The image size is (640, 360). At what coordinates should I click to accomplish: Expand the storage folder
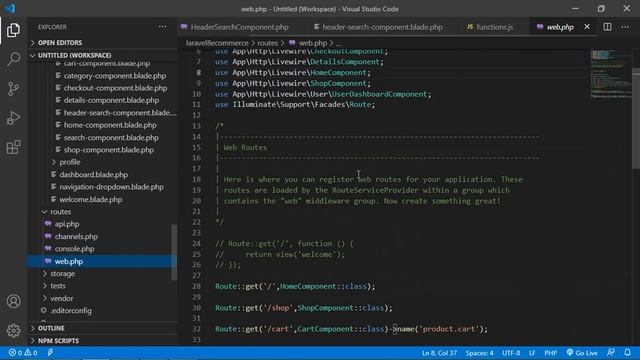[x=62, y=273]
